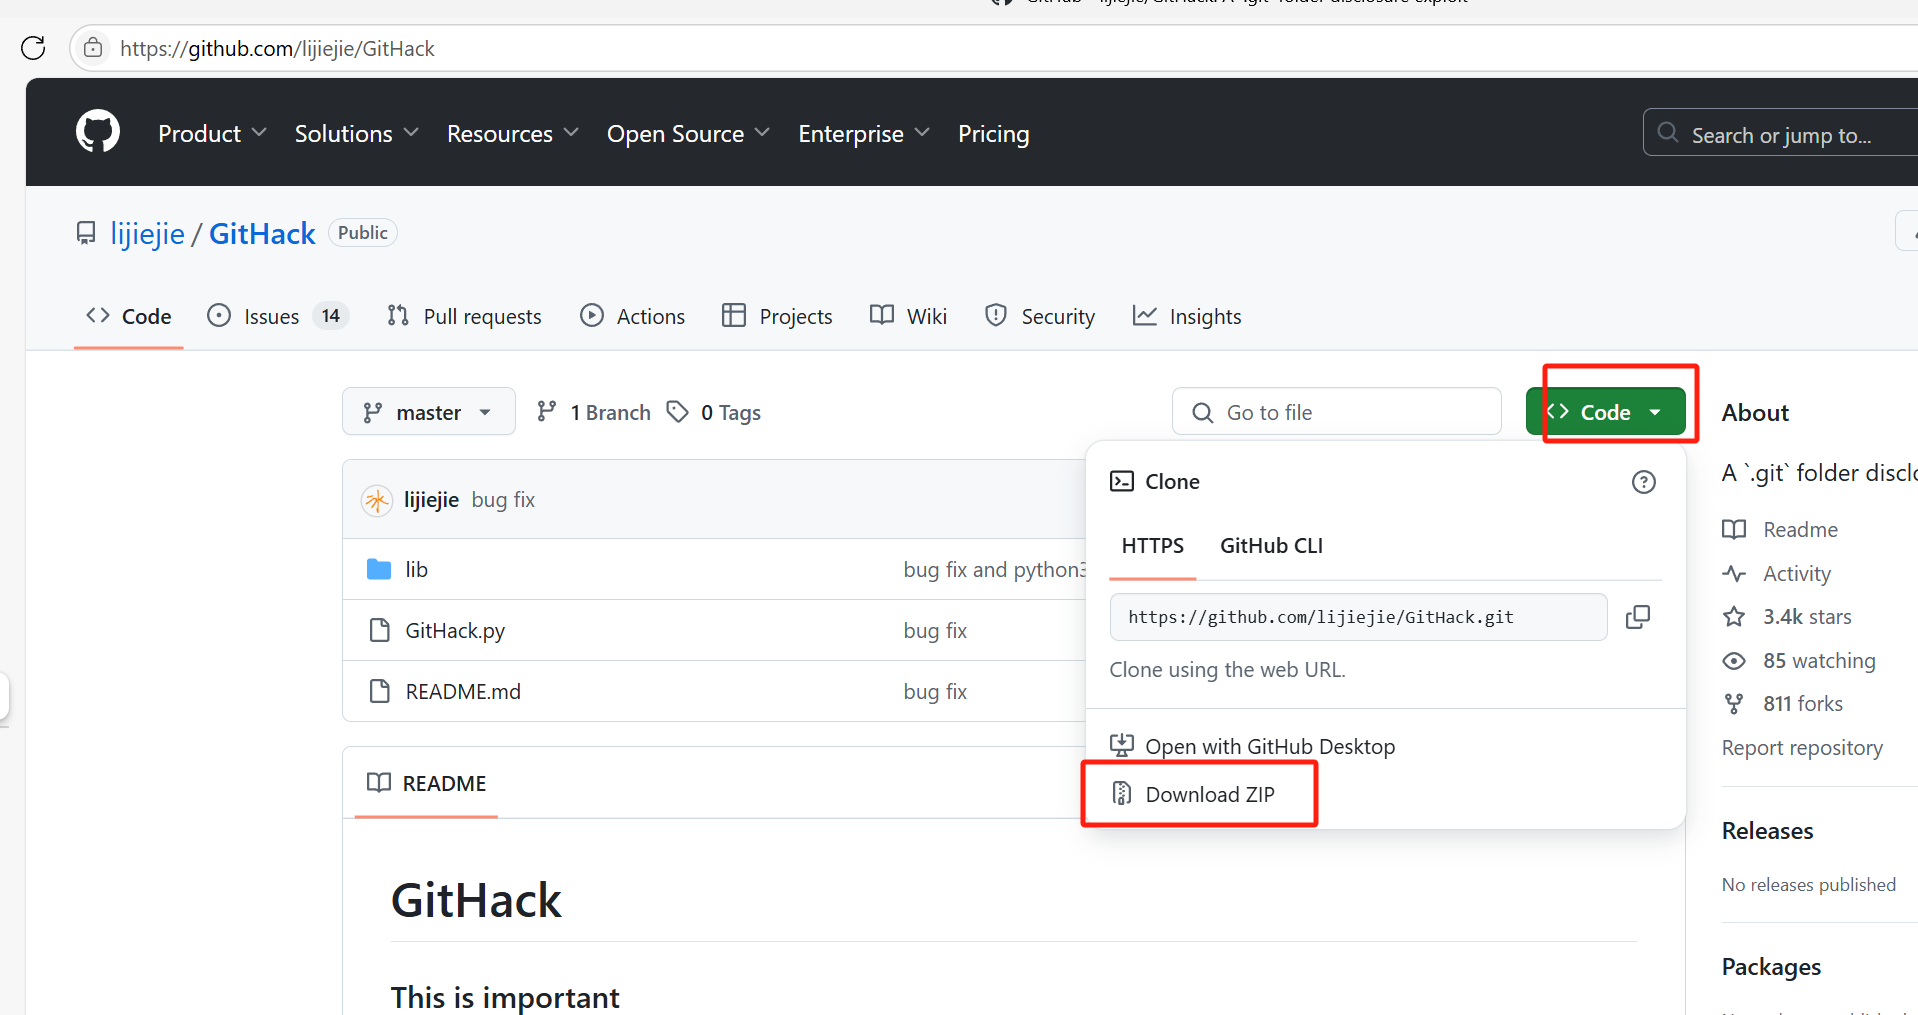Open the Actions tab
This screenshot has width=1918, height=1015.
point(633,316)
